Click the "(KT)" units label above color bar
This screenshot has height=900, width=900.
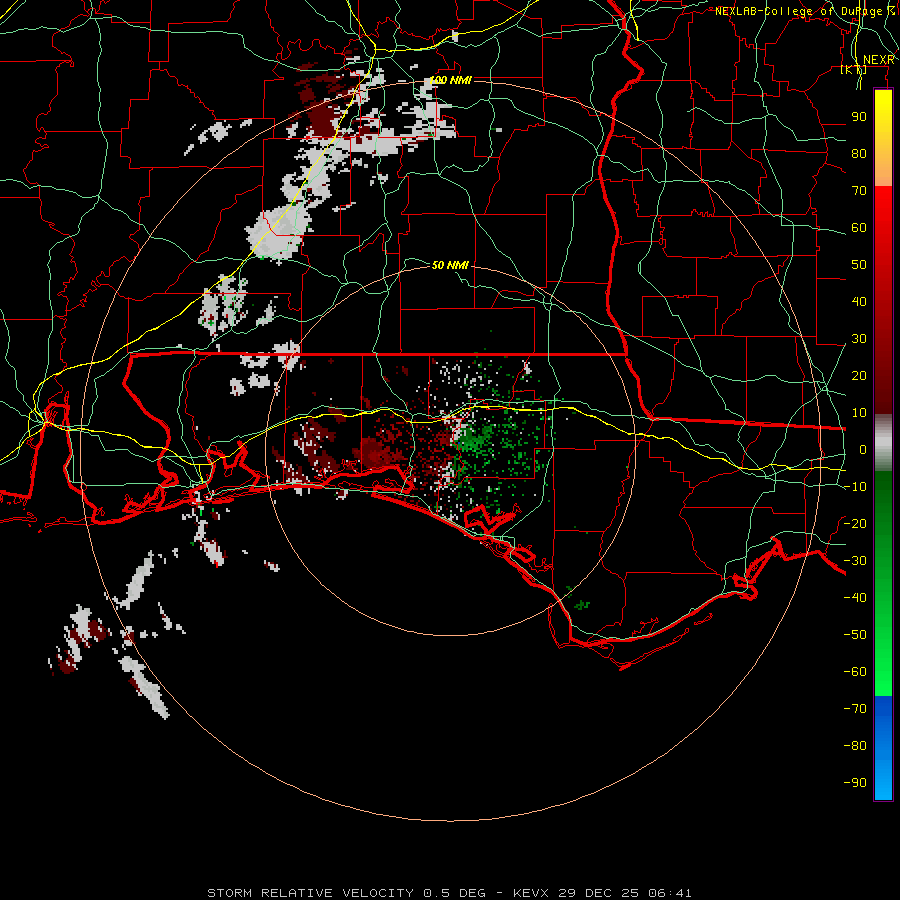pos(854,69)
